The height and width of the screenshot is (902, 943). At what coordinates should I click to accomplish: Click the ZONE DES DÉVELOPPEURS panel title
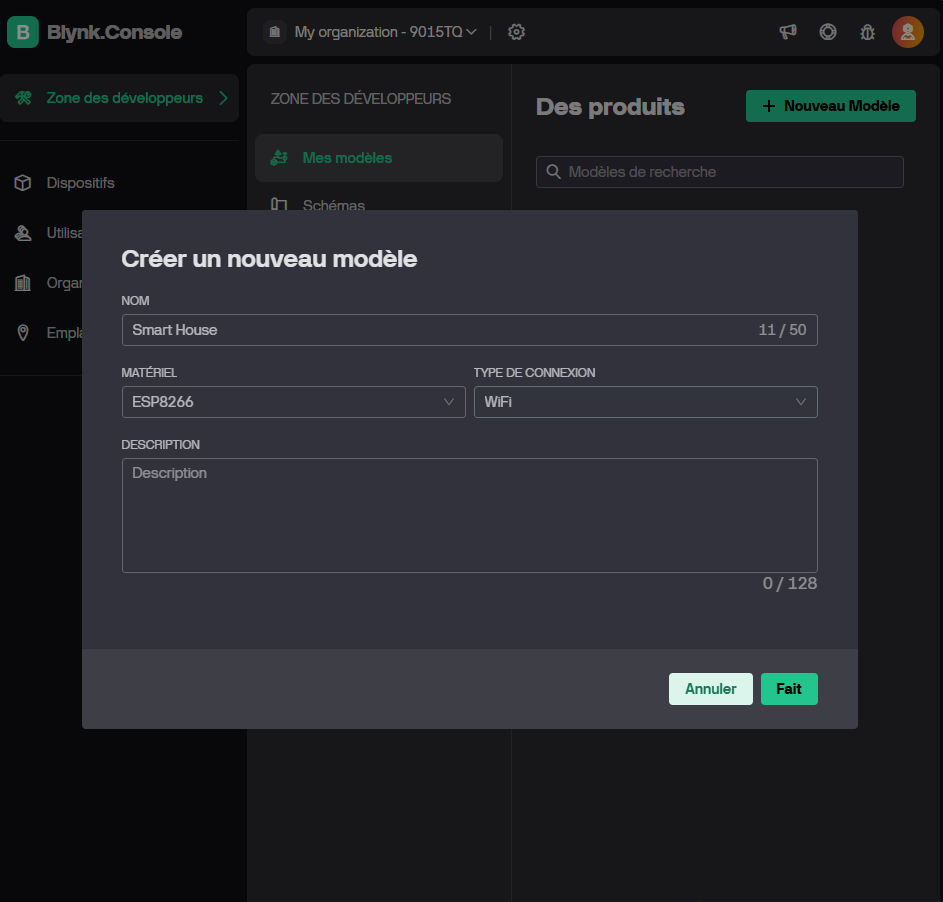pos(360,99)
